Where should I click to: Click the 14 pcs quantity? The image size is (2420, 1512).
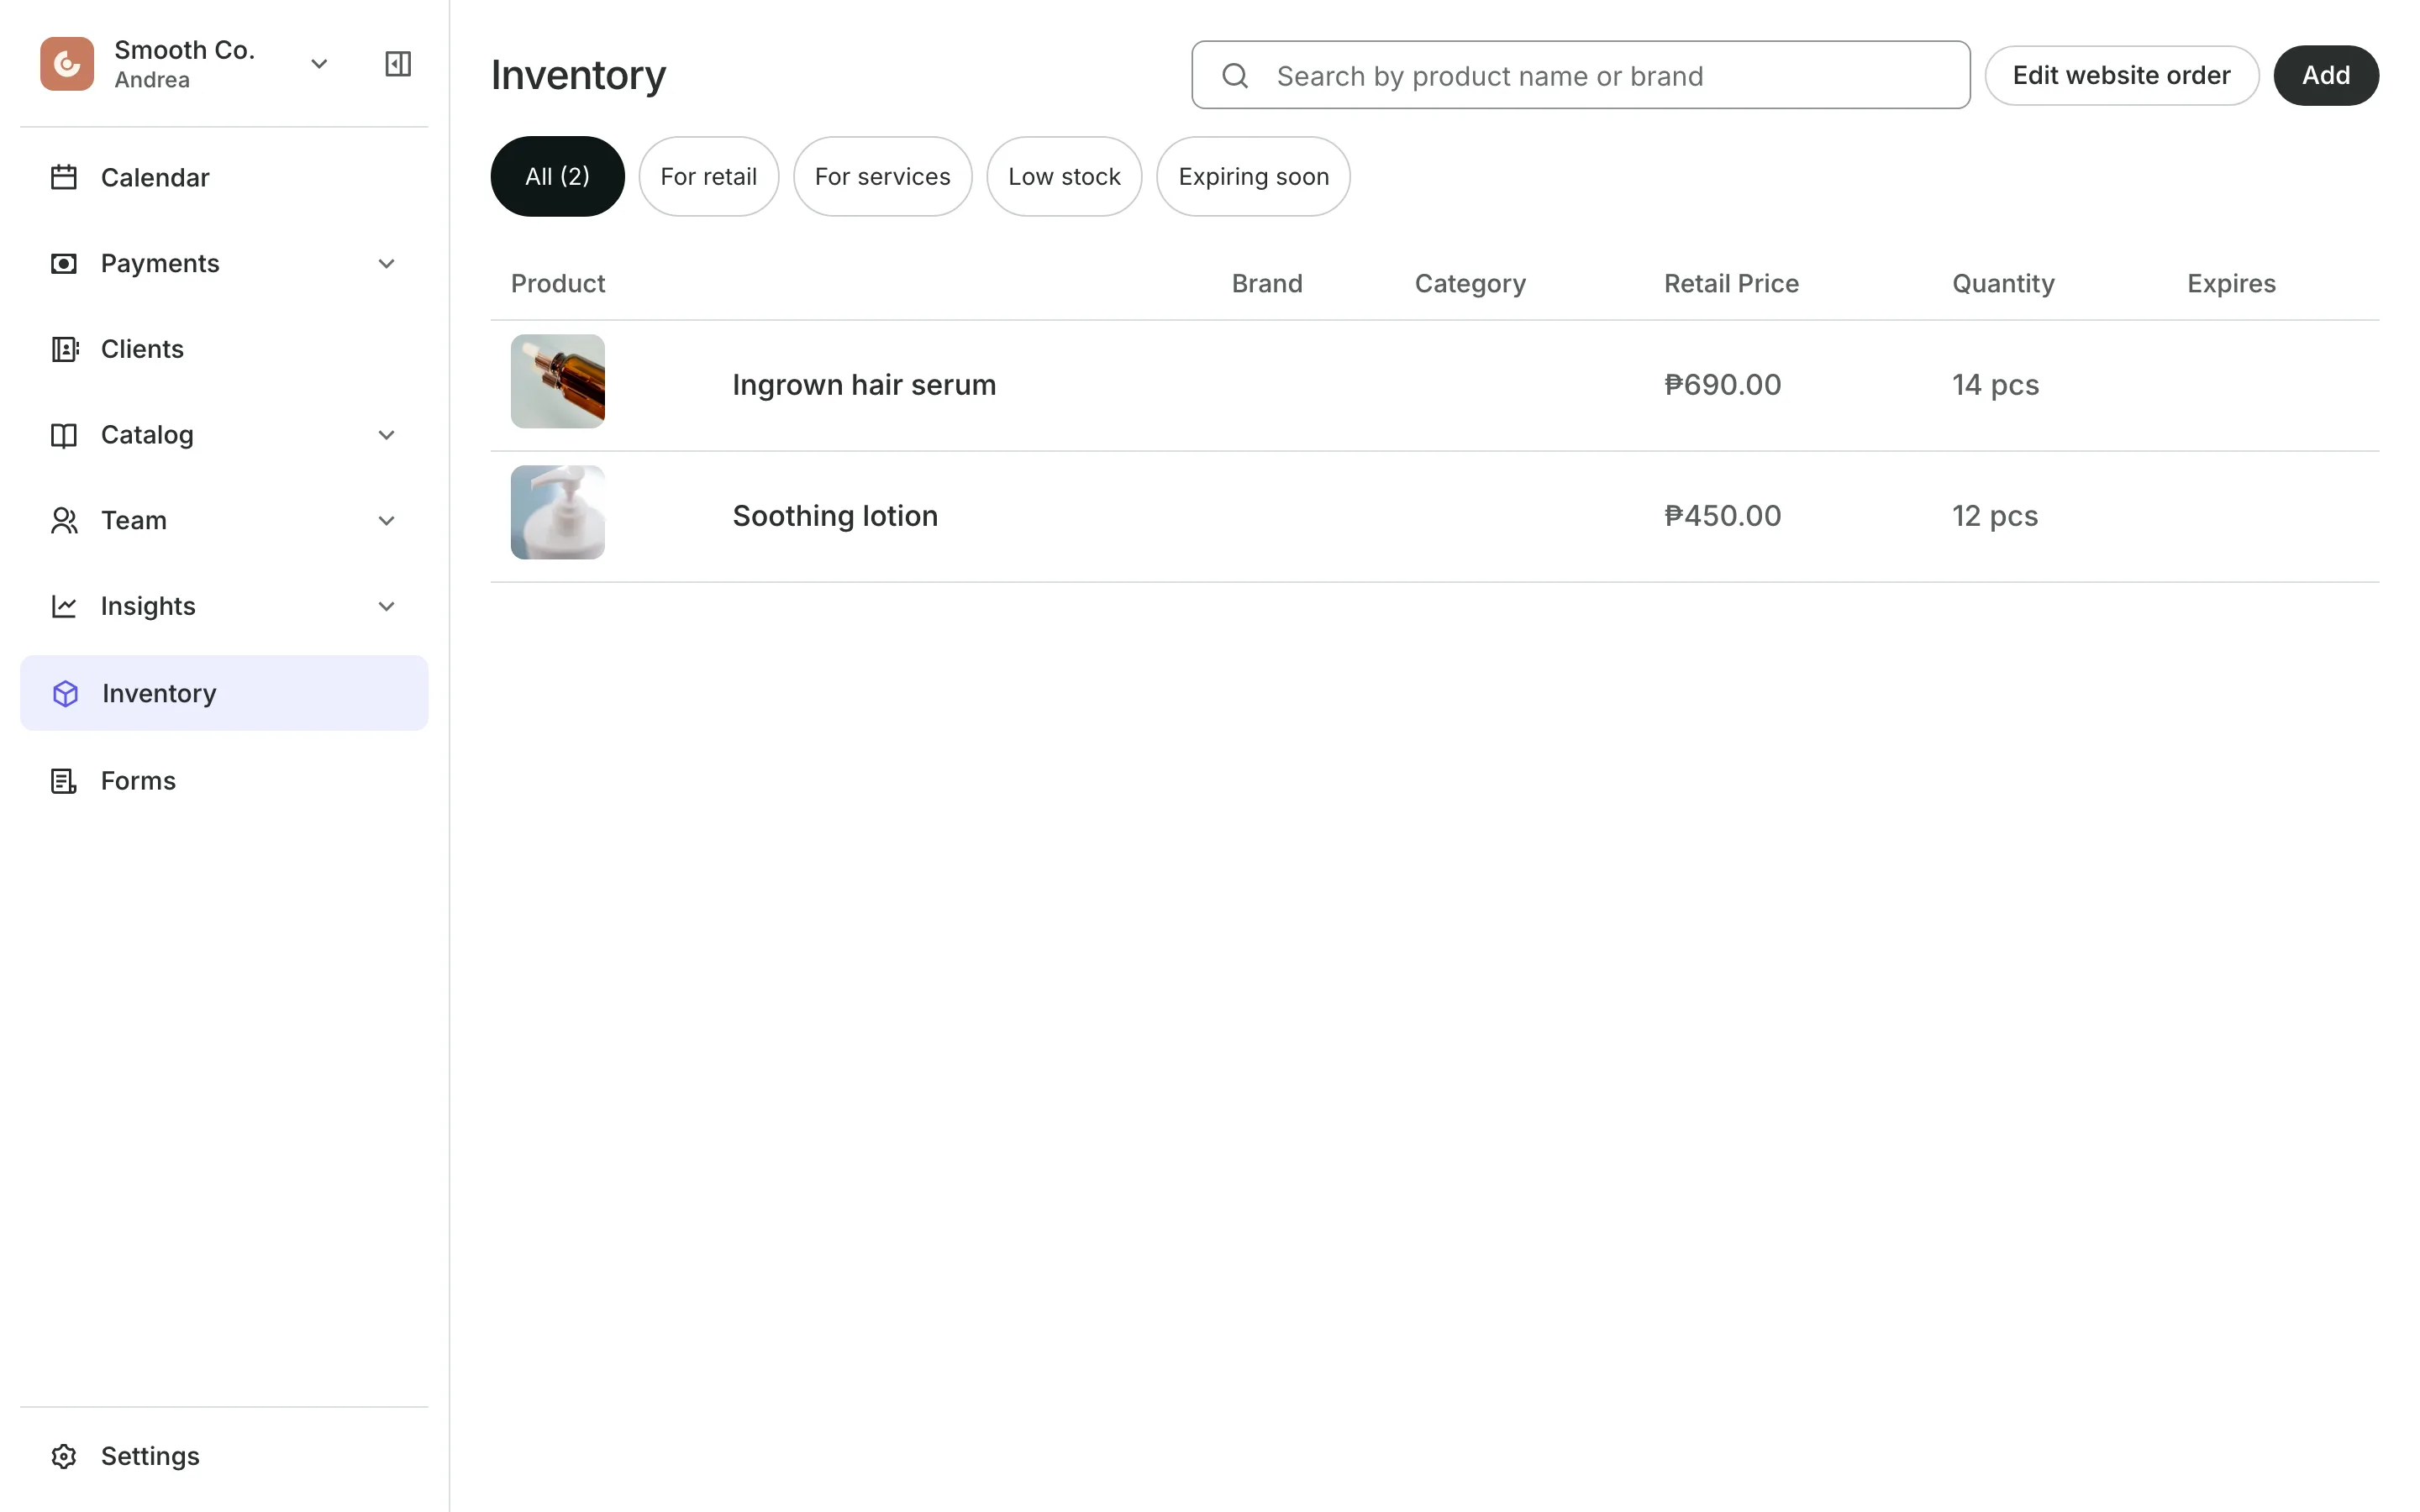coord(1995,385)
